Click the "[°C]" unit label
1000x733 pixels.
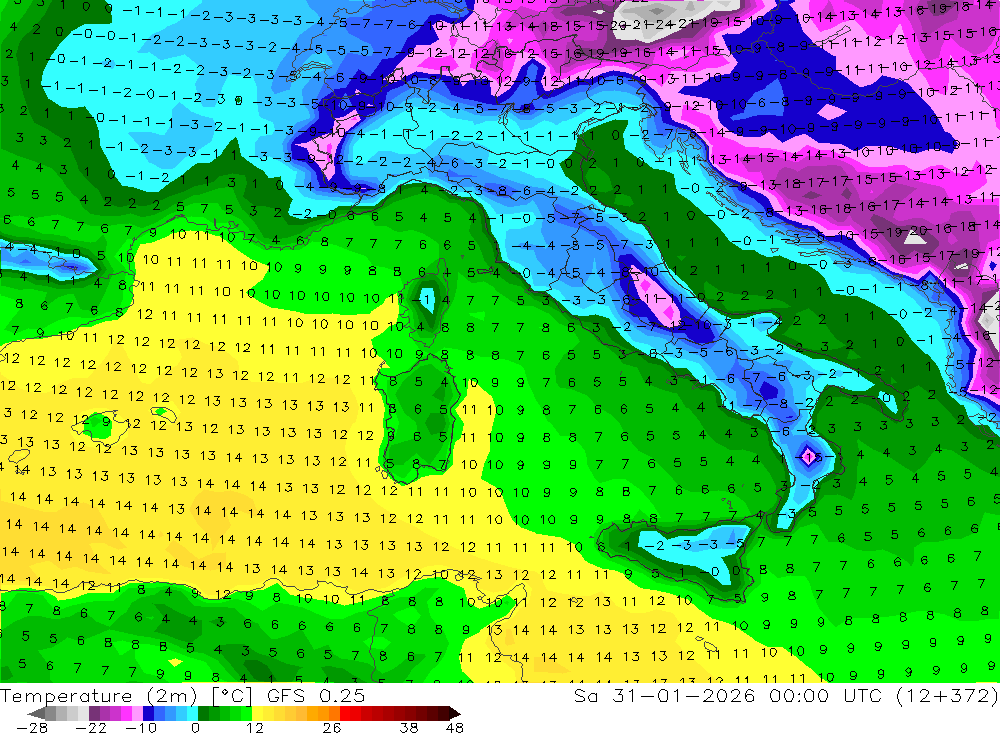pos(232,696)
